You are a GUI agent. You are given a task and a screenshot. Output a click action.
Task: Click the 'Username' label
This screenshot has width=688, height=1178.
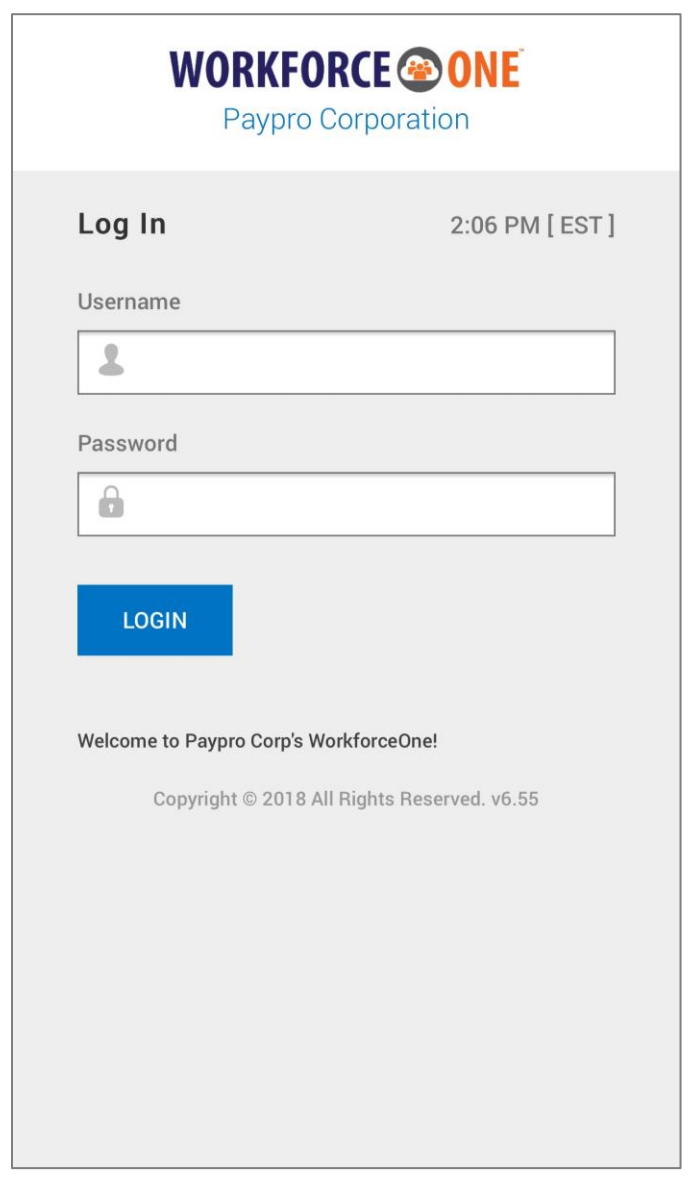pyautogui.click(x=129, y=301)
